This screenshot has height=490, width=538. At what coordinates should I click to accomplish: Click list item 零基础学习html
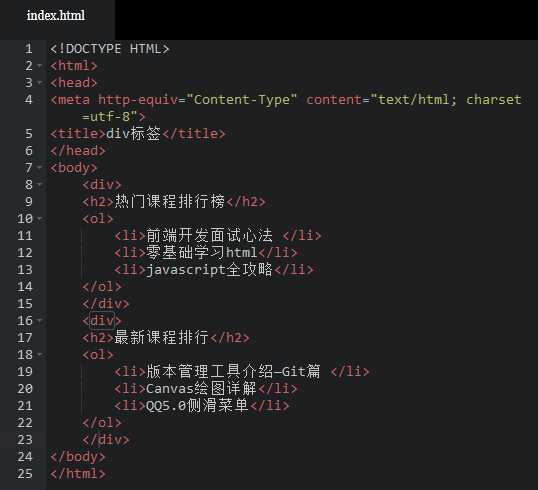point(202,253)
